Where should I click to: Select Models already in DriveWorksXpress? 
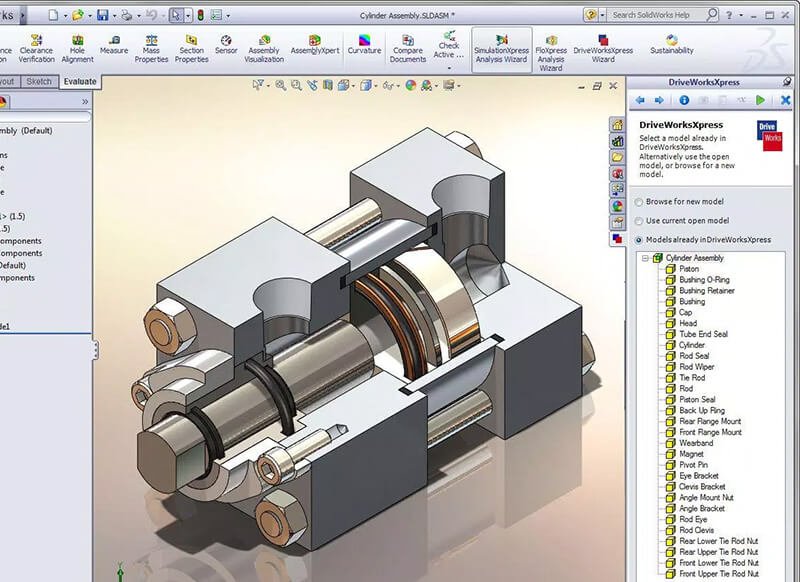coord(638,240)
